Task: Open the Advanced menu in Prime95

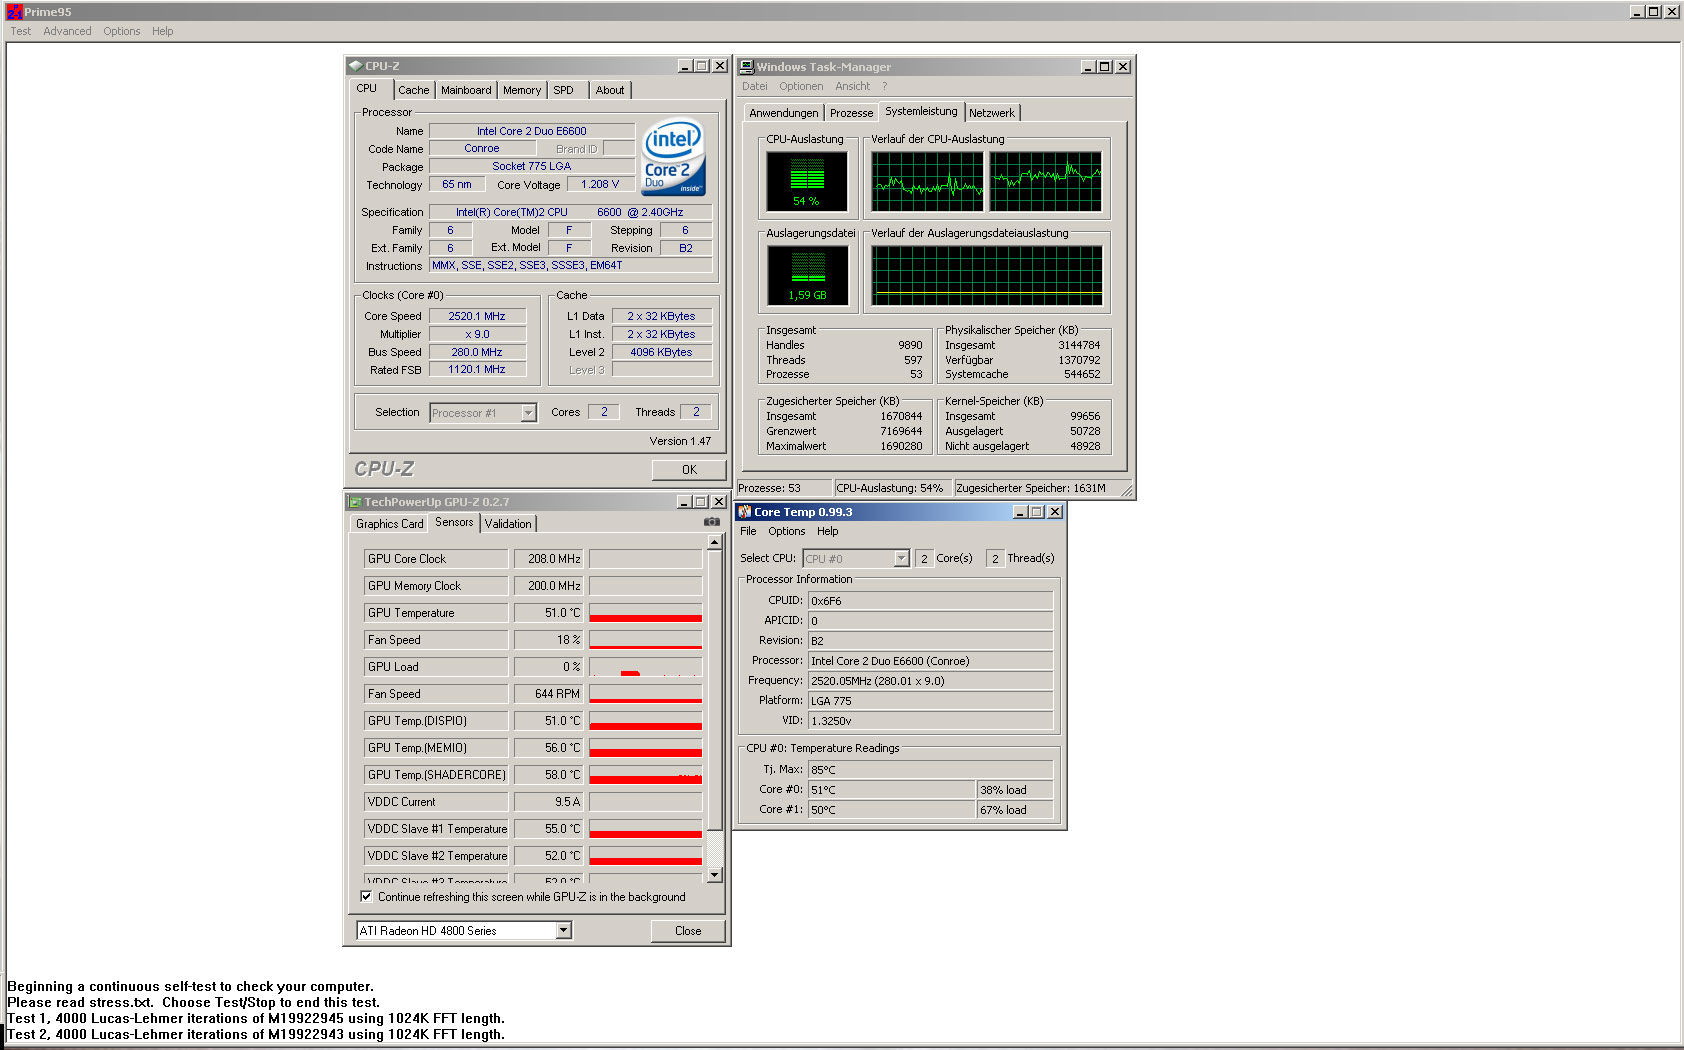Action: pyautogui.click(x=67, y=31)
